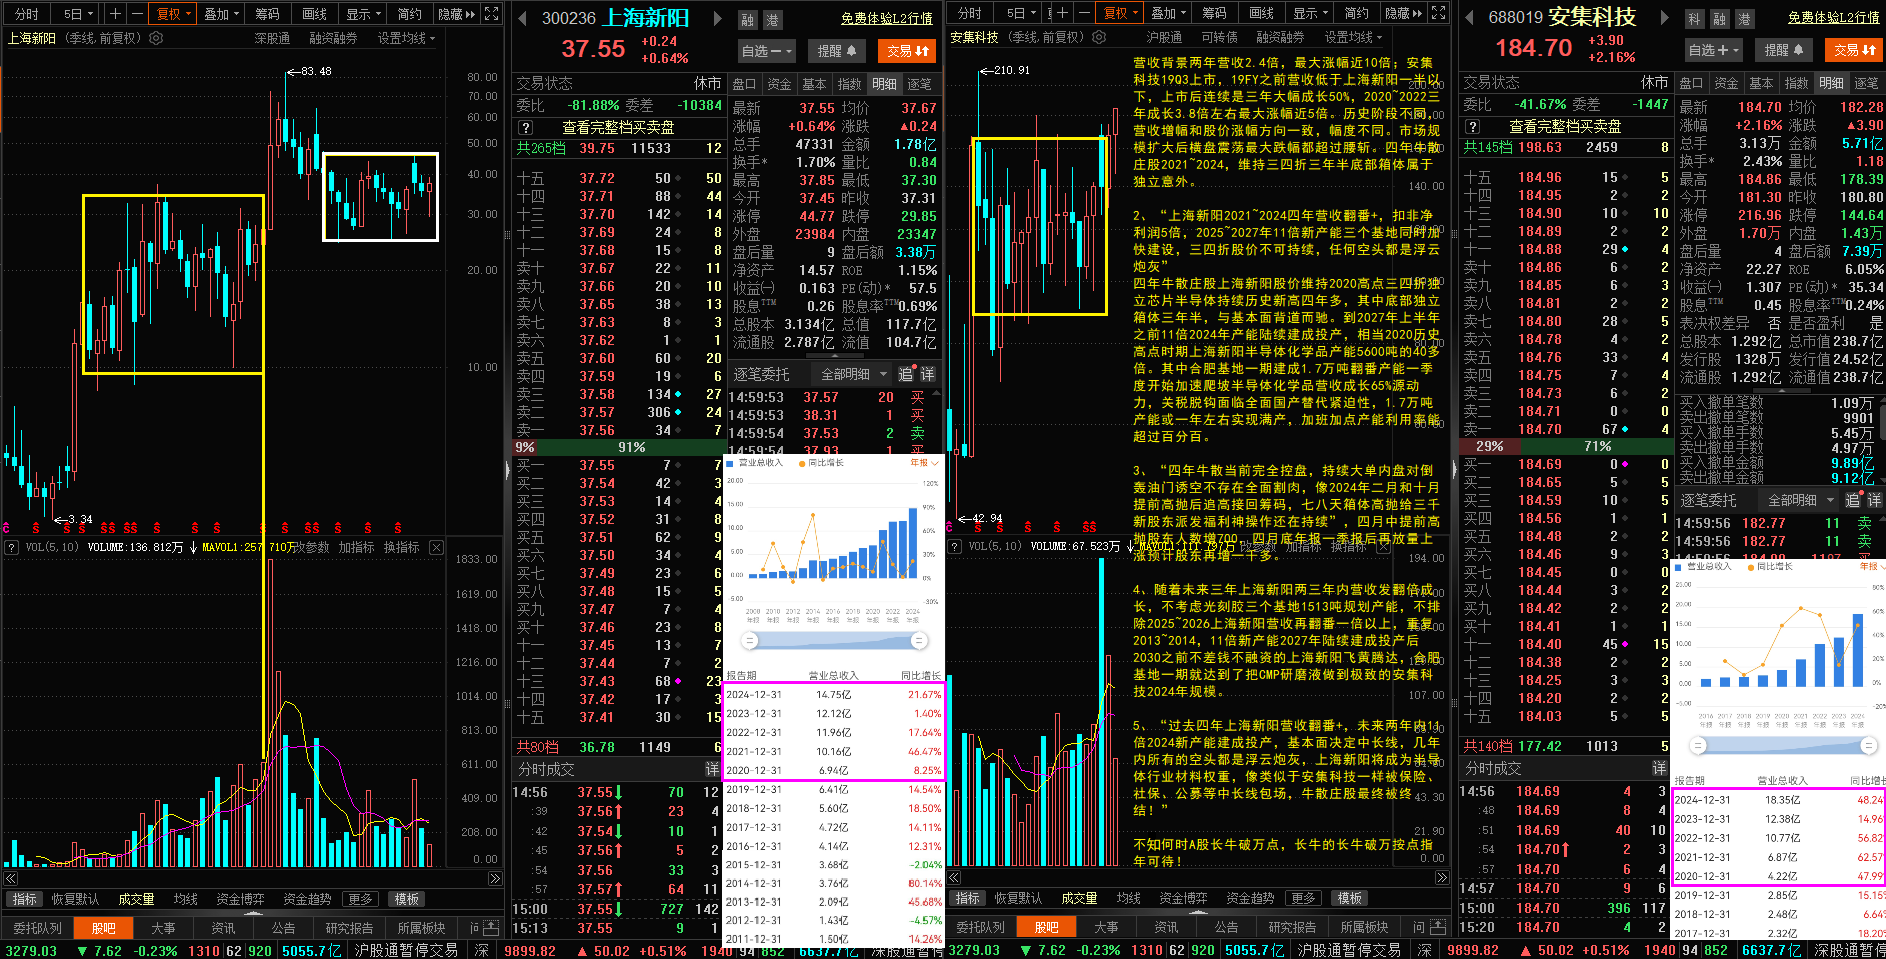Toggle 分时 view in the 上海新阳 chart toolbar
This screenshot has width=1886, height=959.
[27, 14]
